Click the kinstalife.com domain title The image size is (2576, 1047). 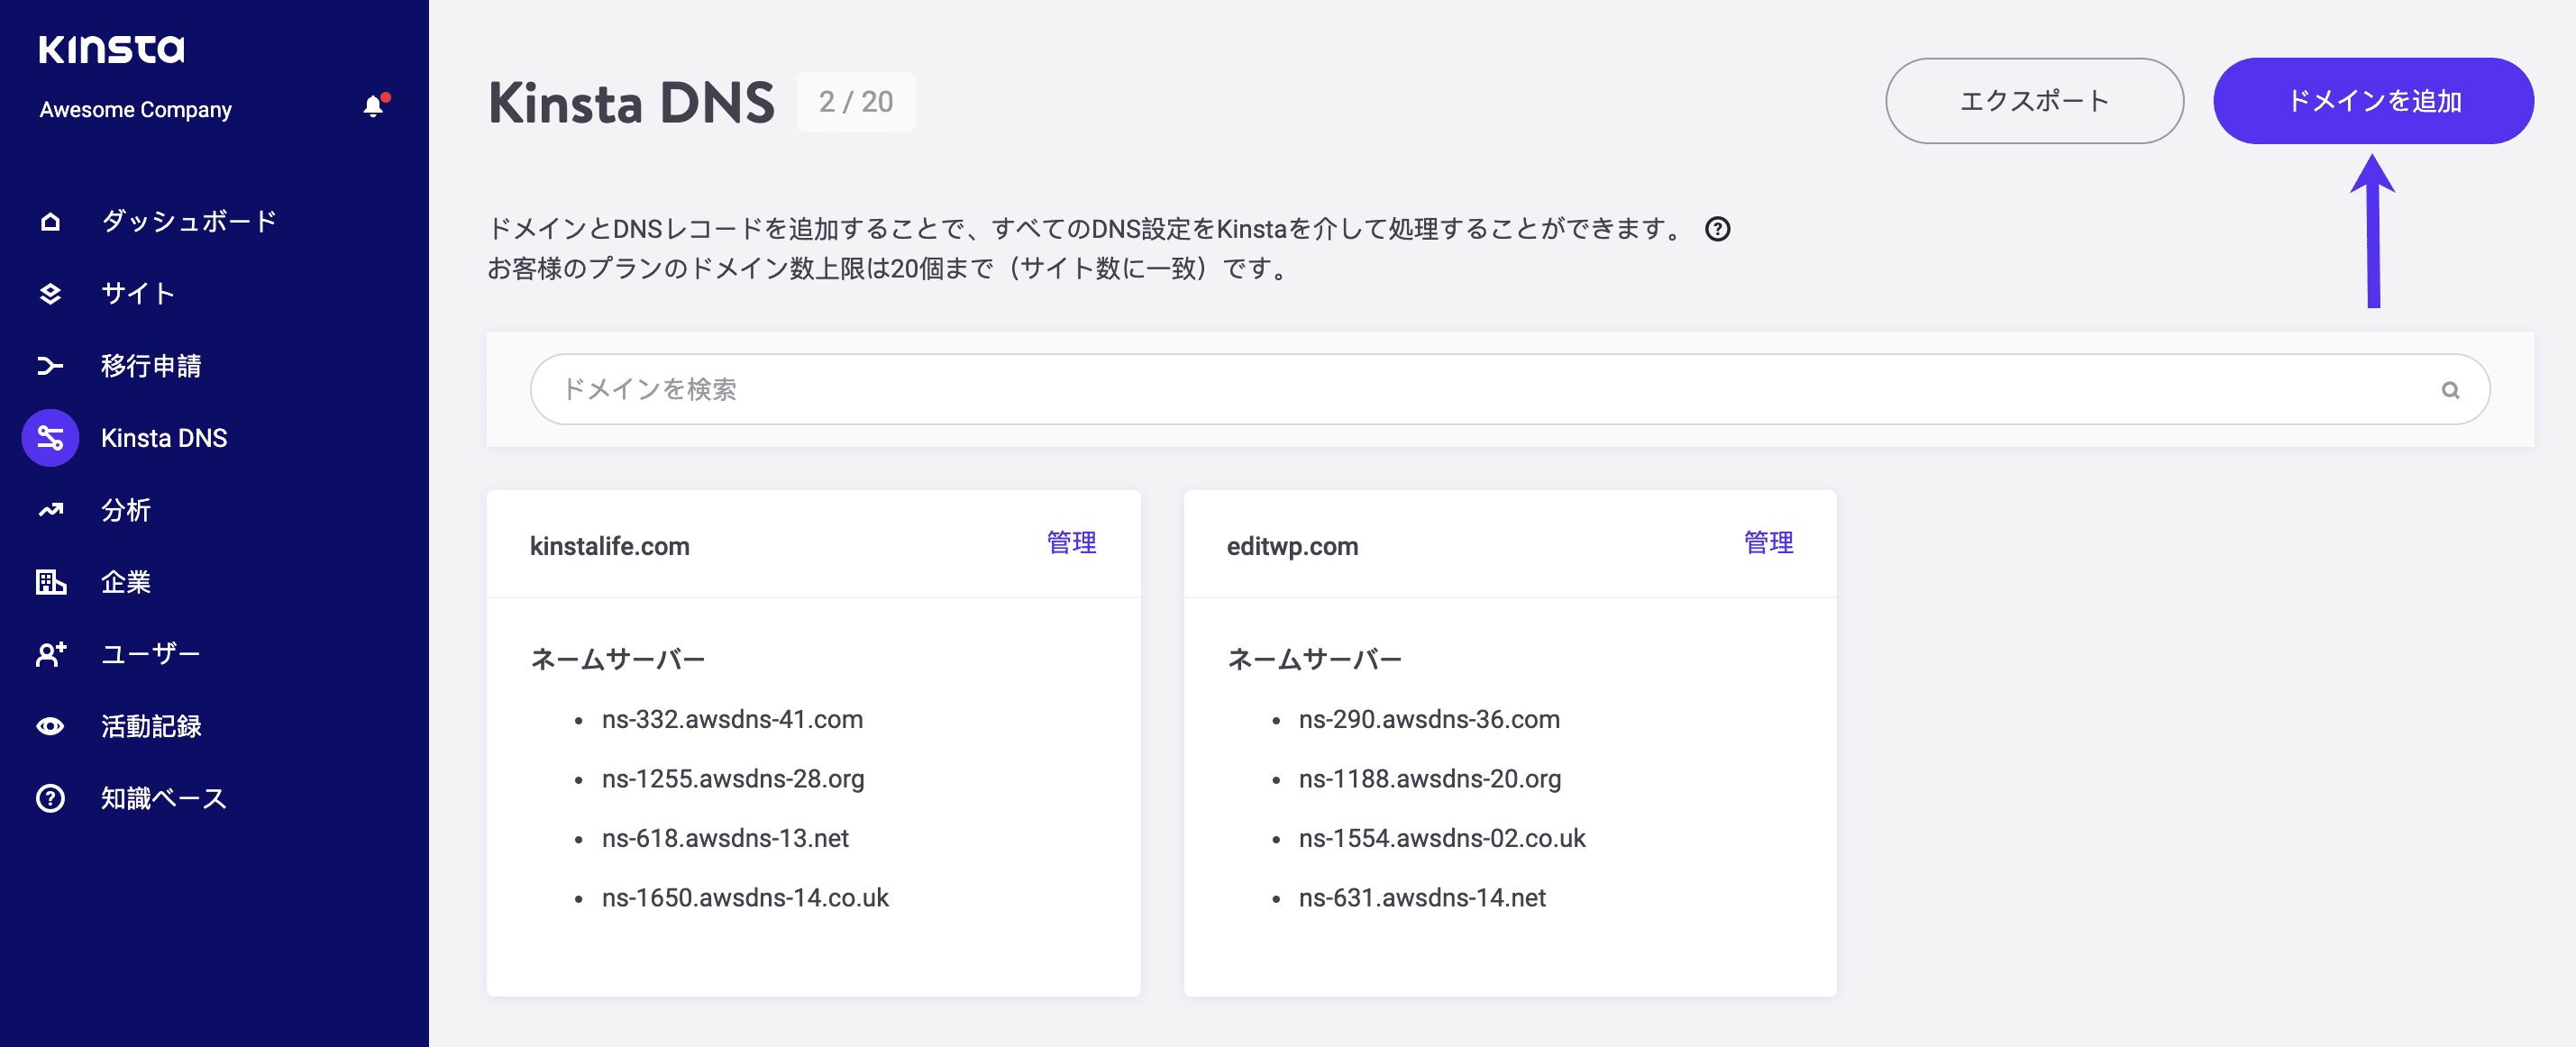pos(609,546)
